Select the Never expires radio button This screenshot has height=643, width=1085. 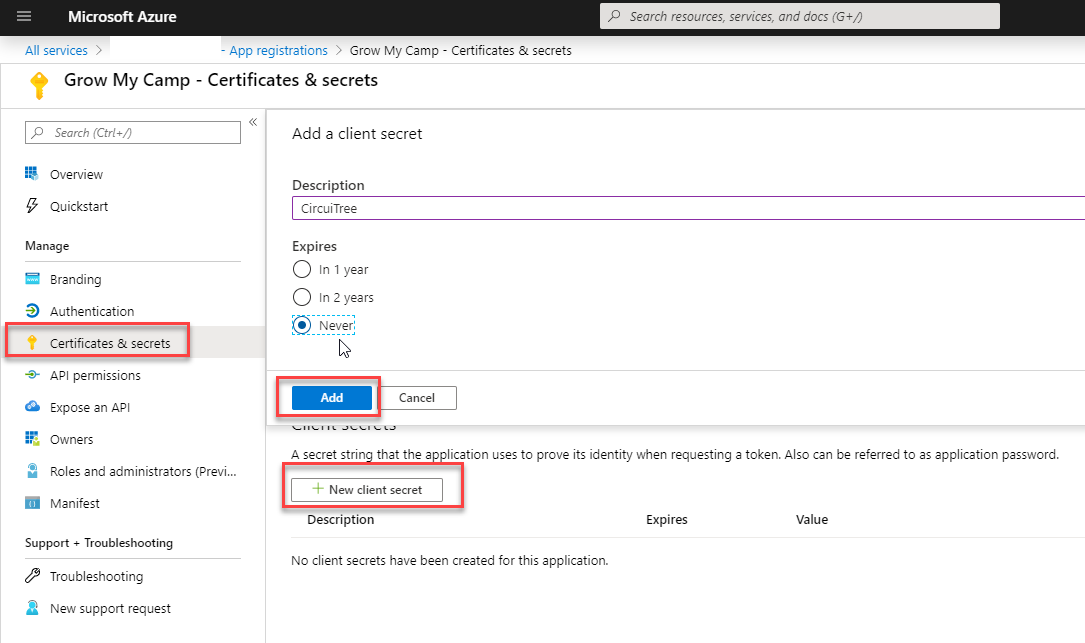point(302,325)
